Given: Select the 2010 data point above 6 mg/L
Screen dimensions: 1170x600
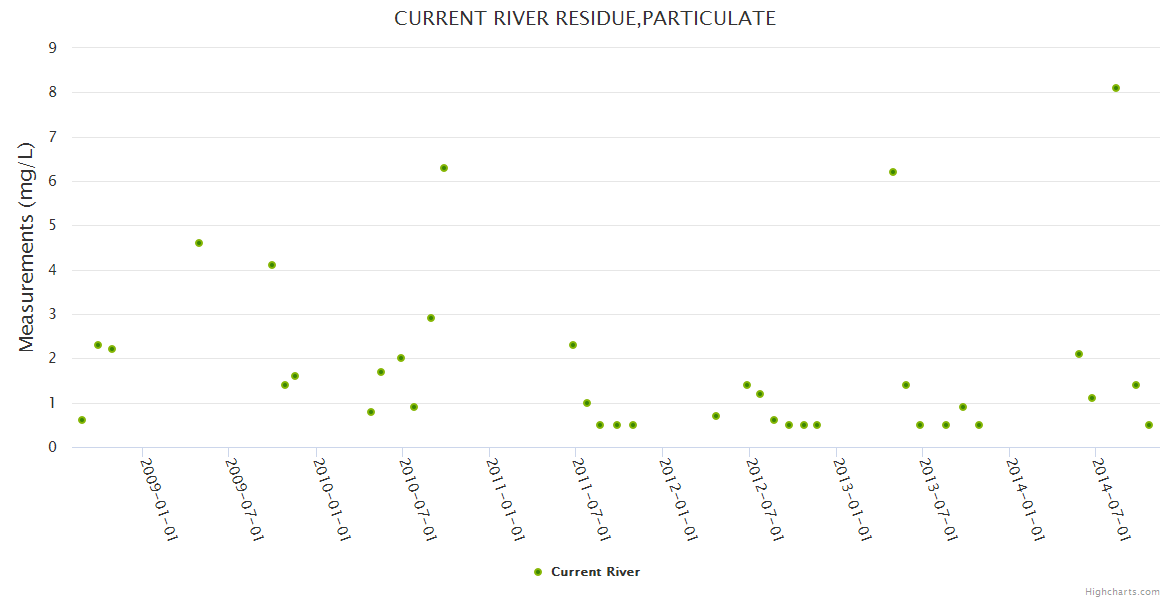Looking at the screenshot, I should (x=444, y=168).
